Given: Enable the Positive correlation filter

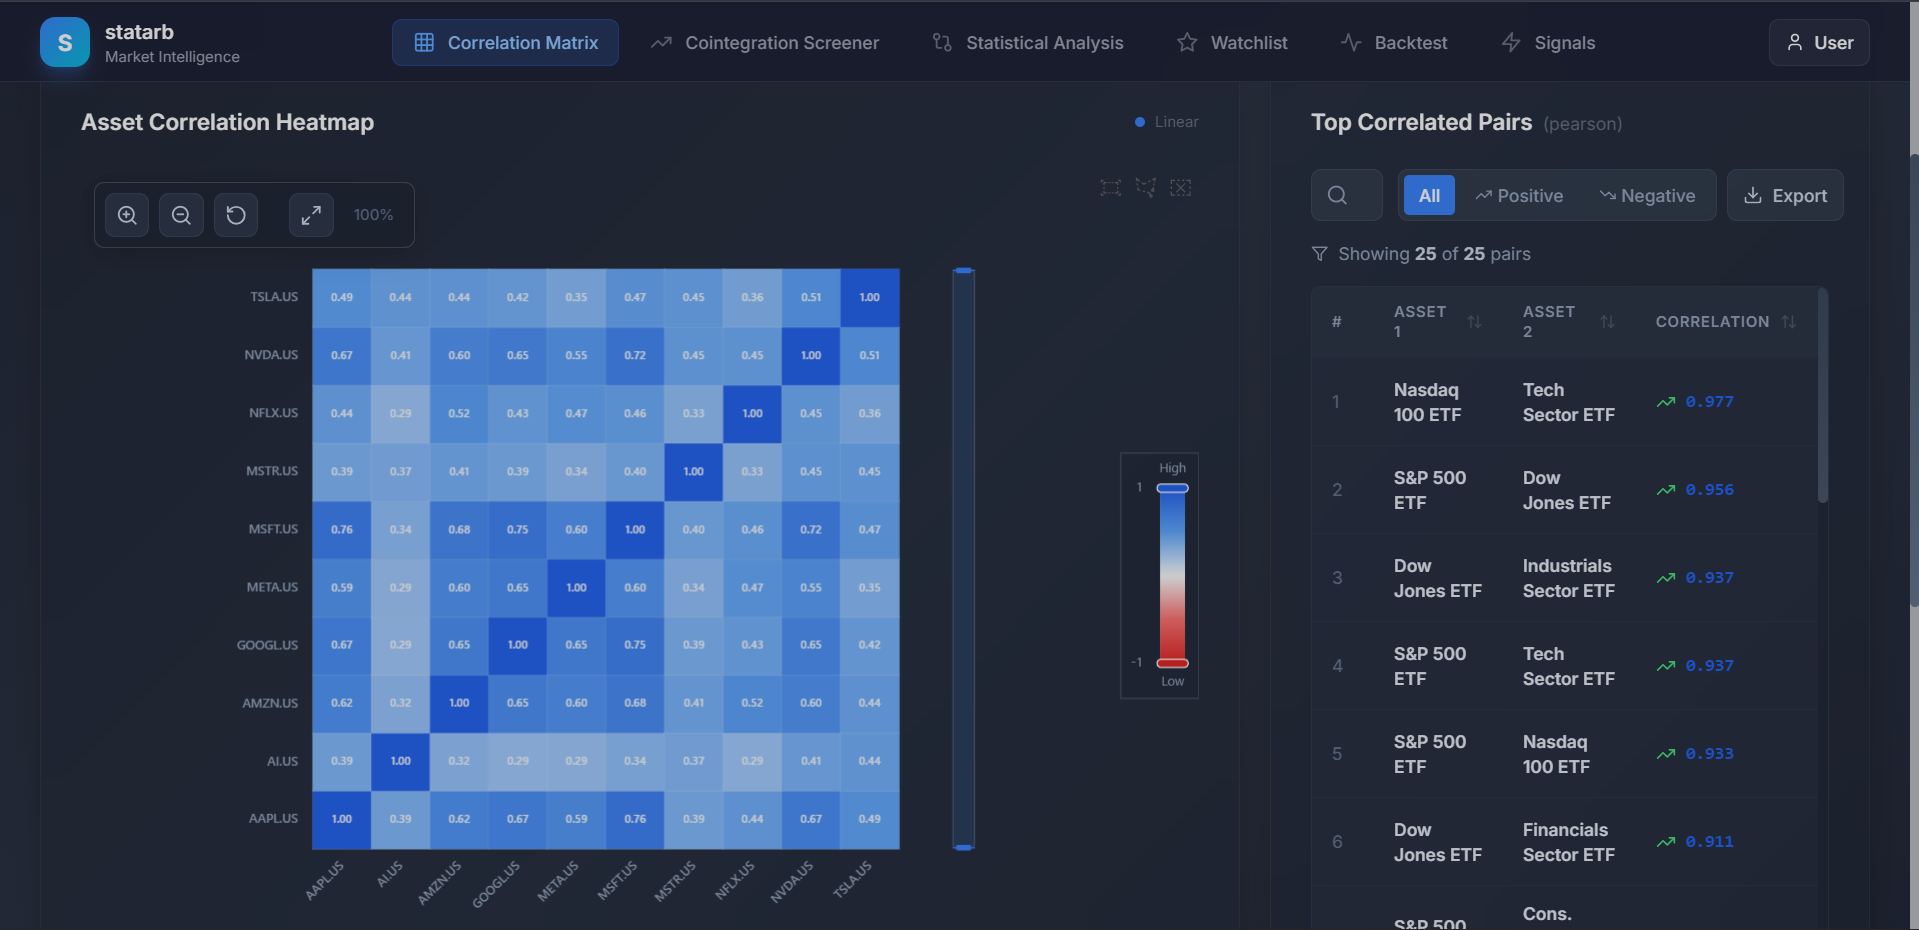Looking at the screenshot, I should (1518, 195).
